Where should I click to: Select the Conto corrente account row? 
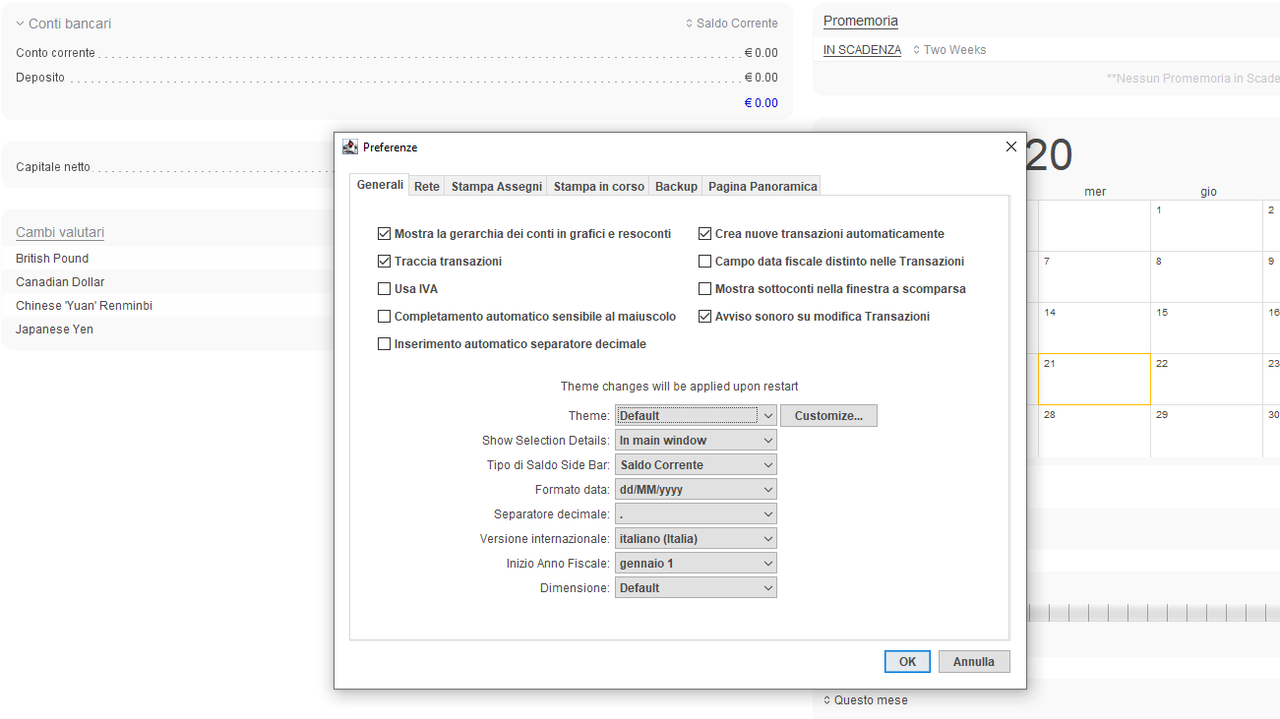point(397,53)
